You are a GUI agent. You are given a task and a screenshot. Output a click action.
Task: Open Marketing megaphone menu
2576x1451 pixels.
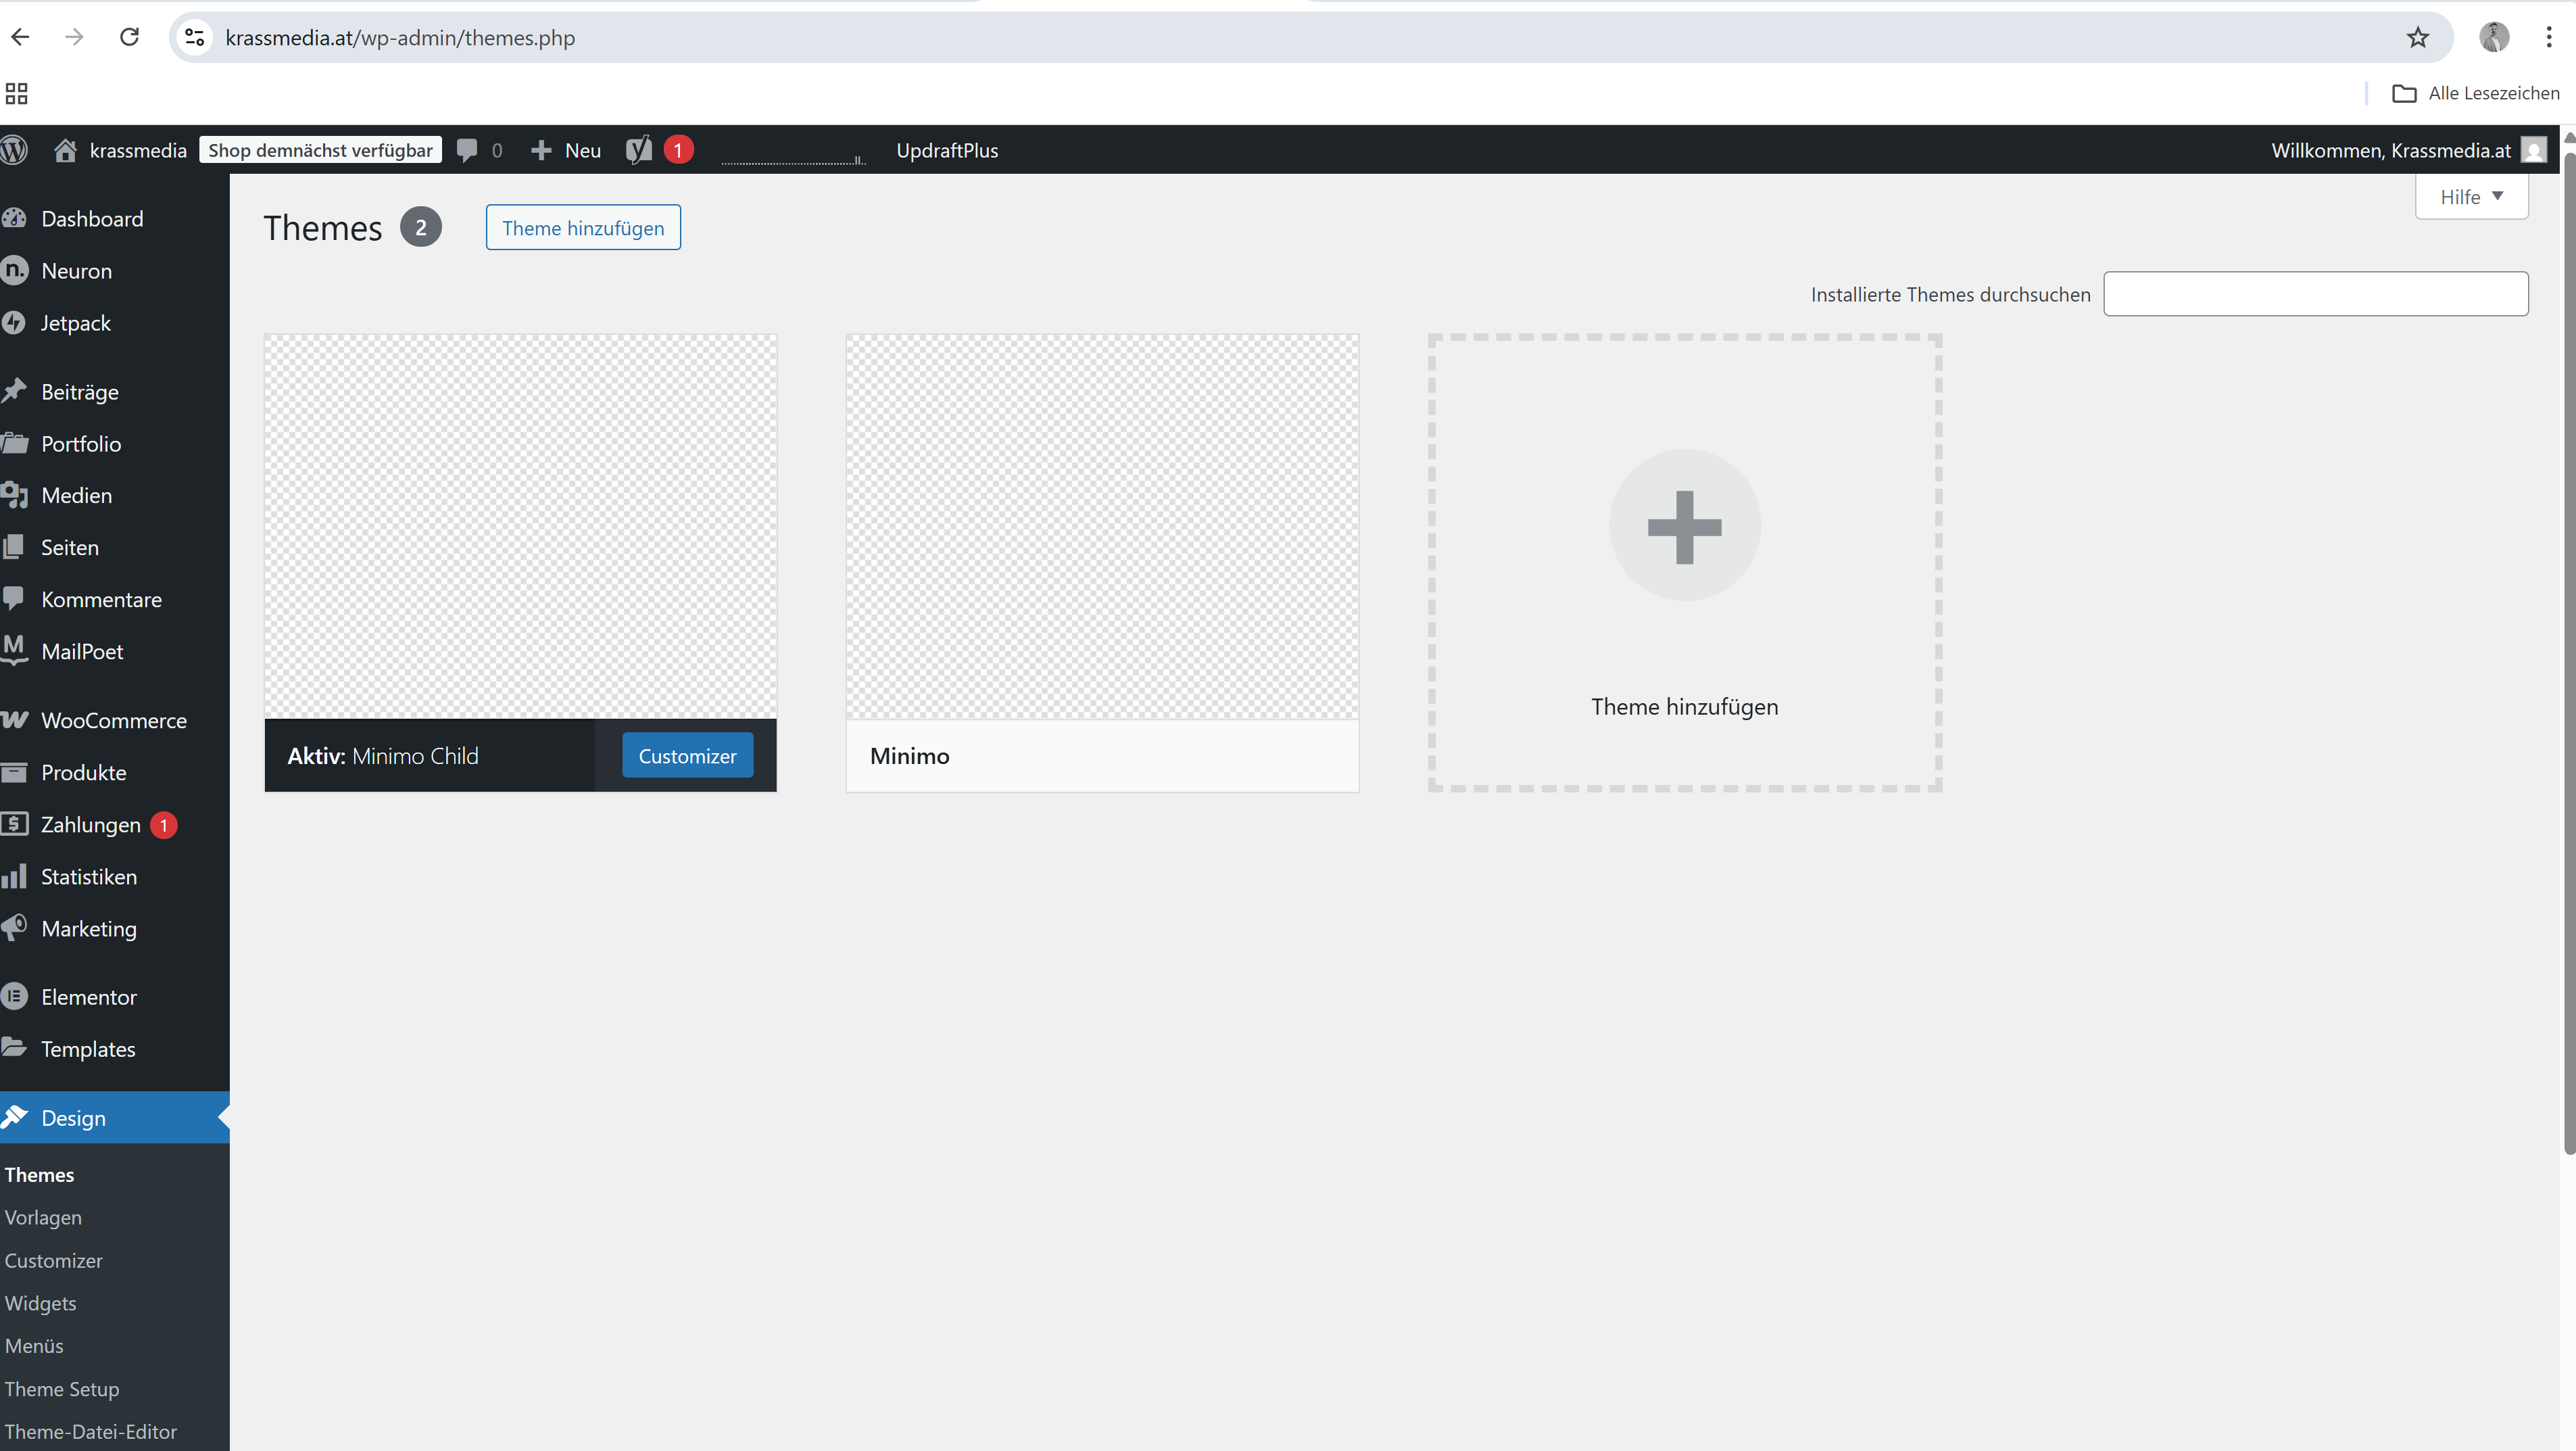click(x=88, y=929)
